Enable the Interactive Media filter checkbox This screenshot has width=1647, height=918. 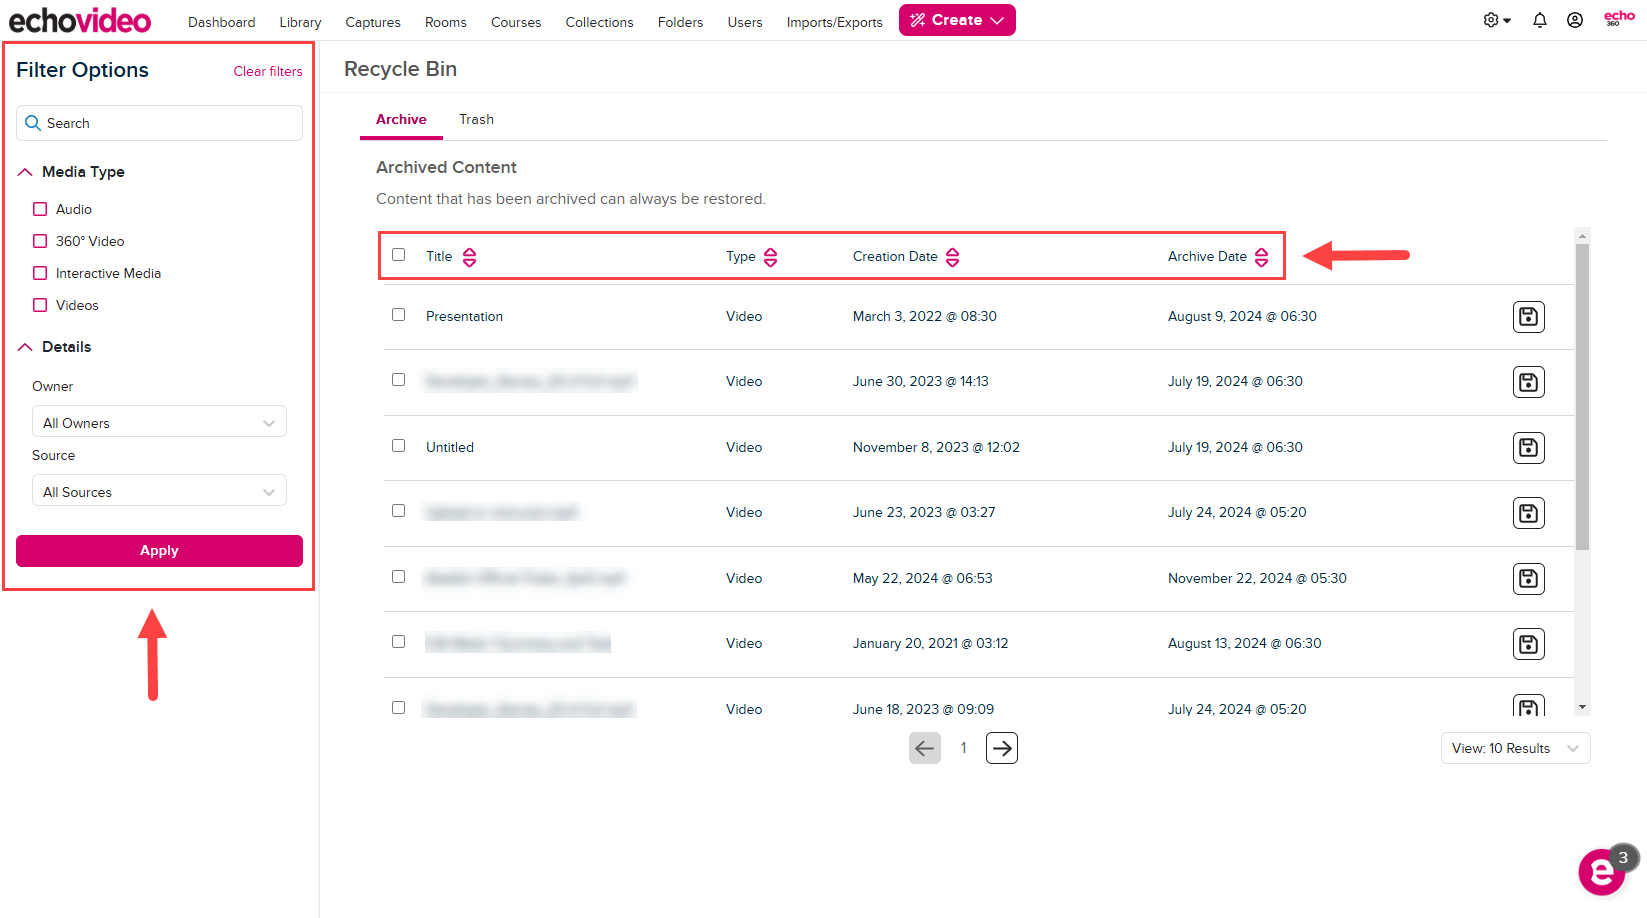pos(40,273)
